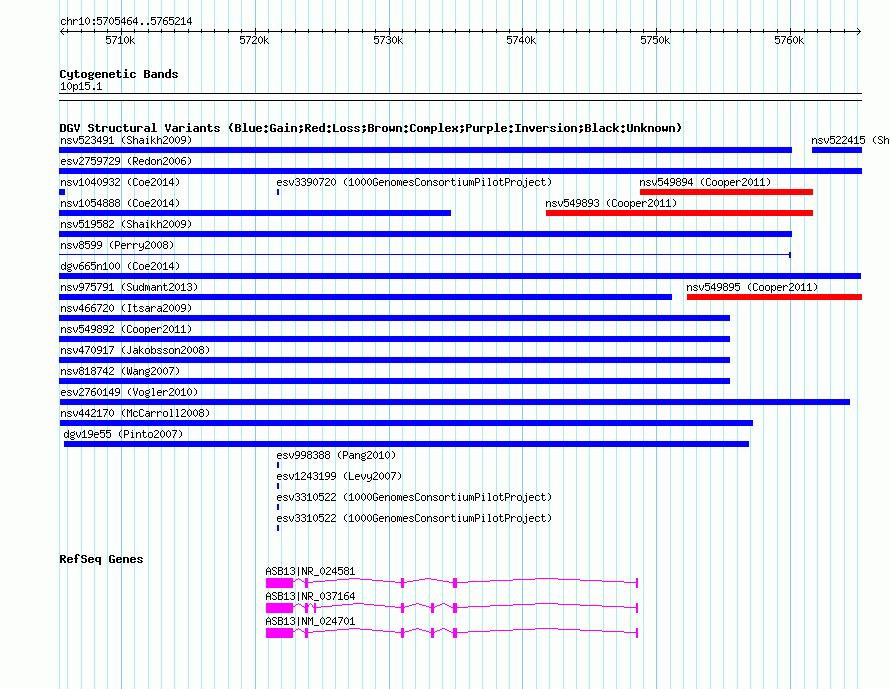This screenshot has width=890, height=689.
Task: Click the nsv975791 (Sudmant2013) label
Action: pos(129,287)
